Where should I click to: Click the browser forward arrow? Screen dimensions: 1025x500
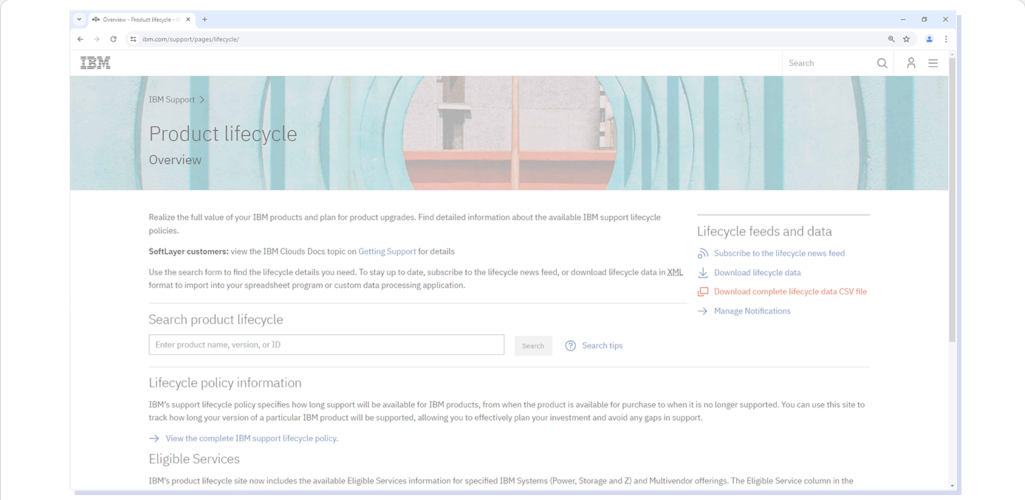click(97, 39)
